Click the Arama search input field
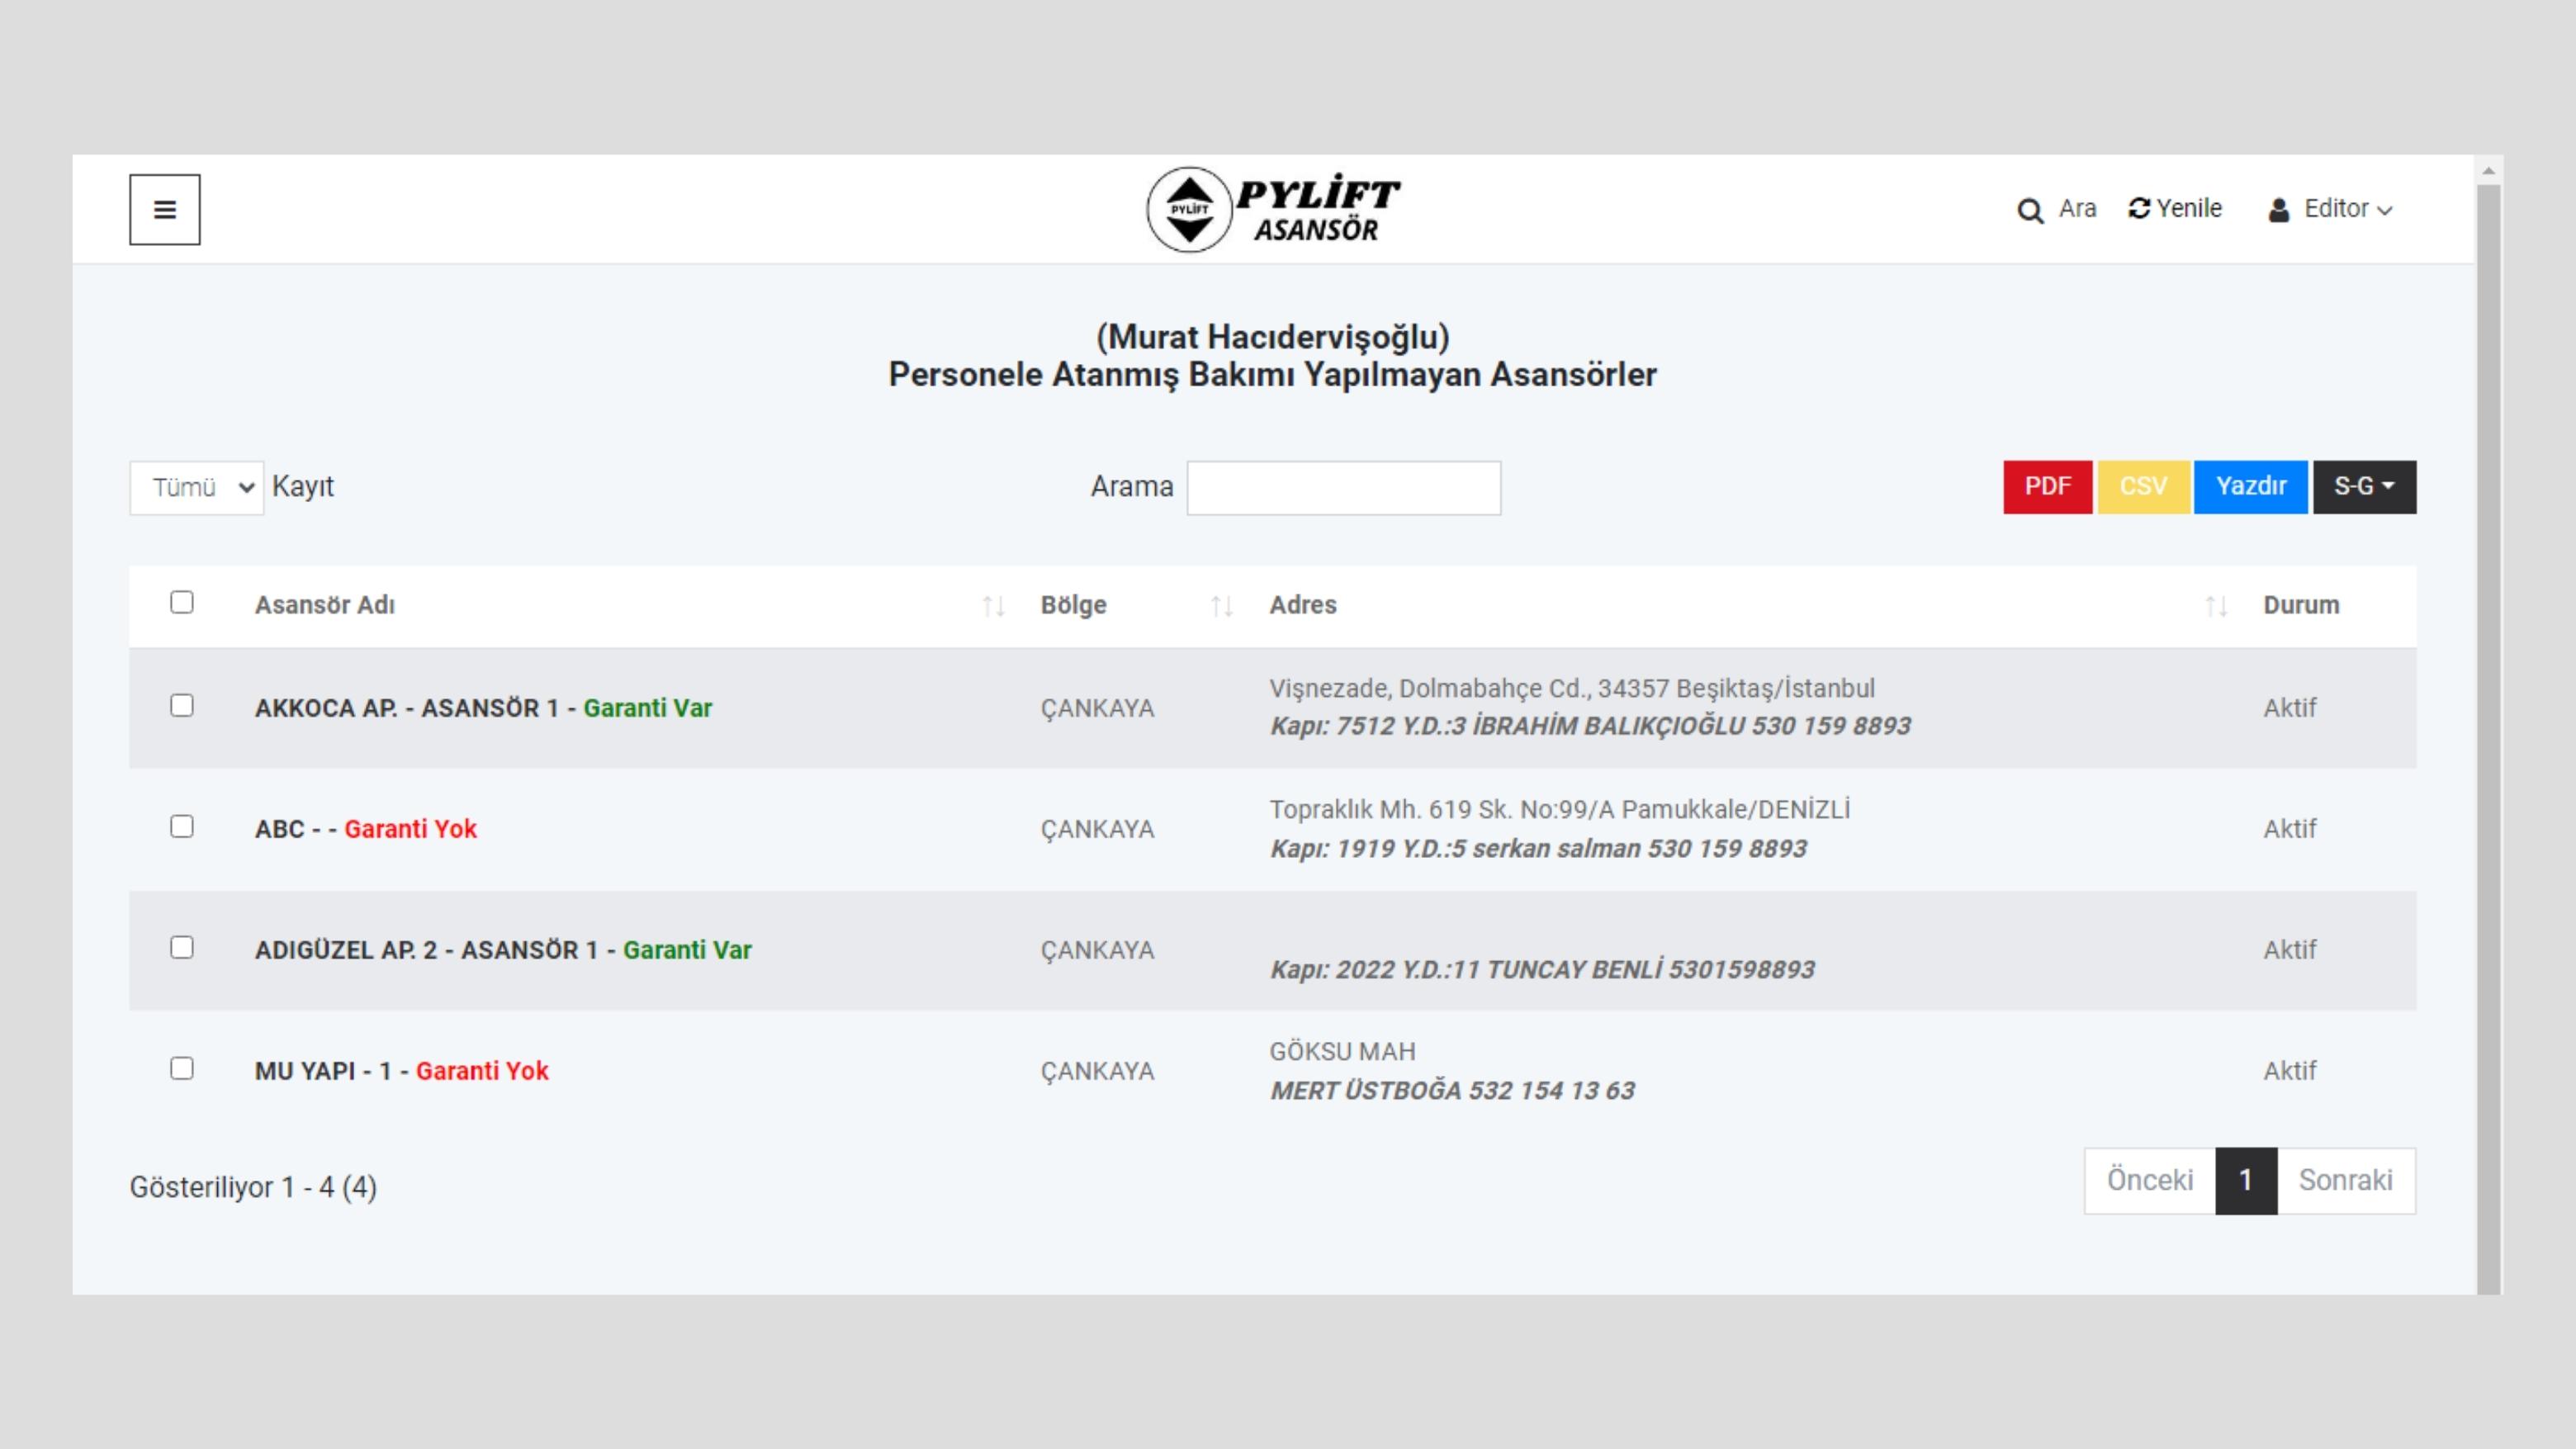2576x1449 pixels. click(x=1344, y=488)
